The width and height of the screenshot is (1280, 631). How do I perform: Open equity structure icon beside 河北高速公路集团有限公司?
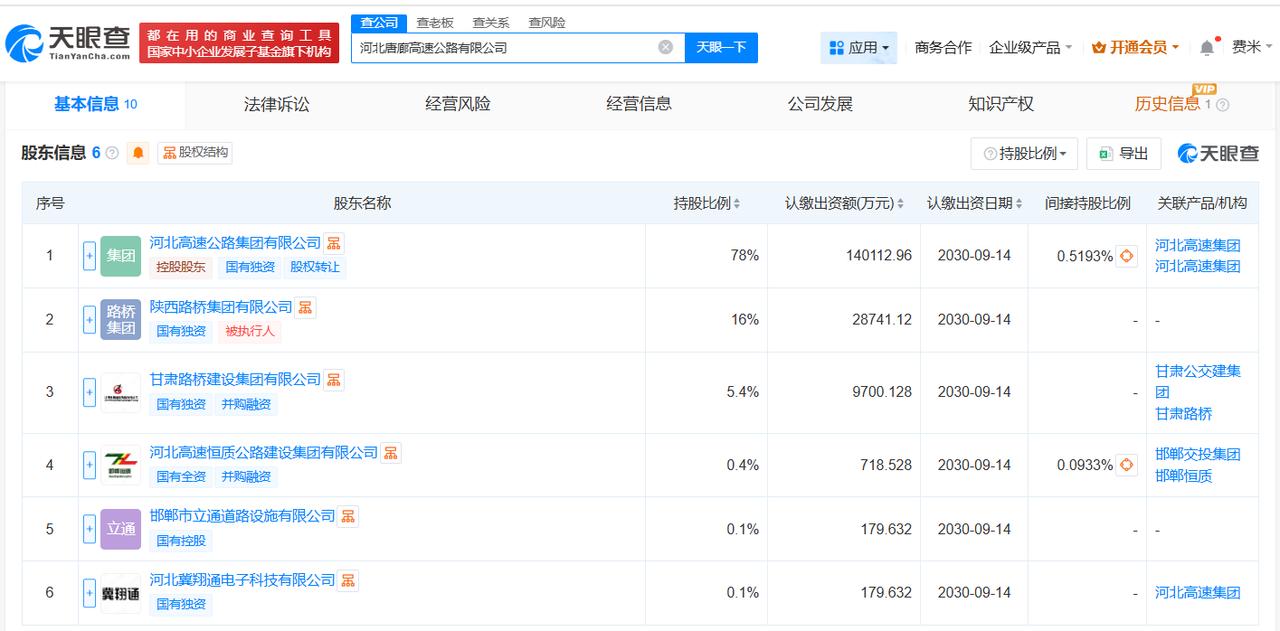point(334,243)
